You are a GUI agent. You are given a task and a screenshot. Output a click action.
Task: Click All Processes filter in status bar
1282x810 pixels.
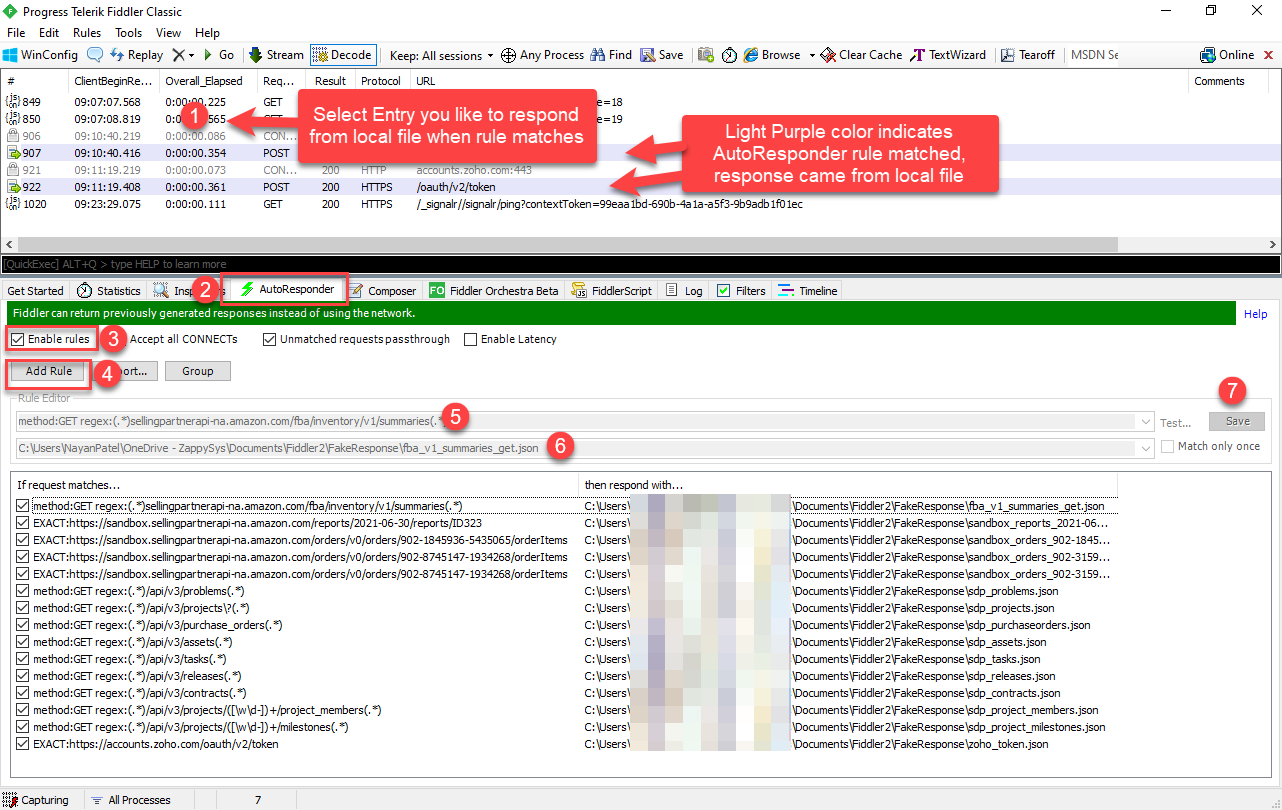[130, 800]
